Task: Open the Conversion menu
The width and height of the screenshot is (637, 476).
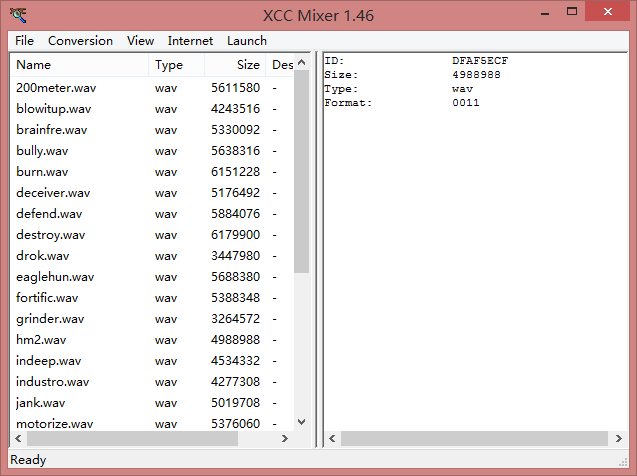Action: (80, 41)
